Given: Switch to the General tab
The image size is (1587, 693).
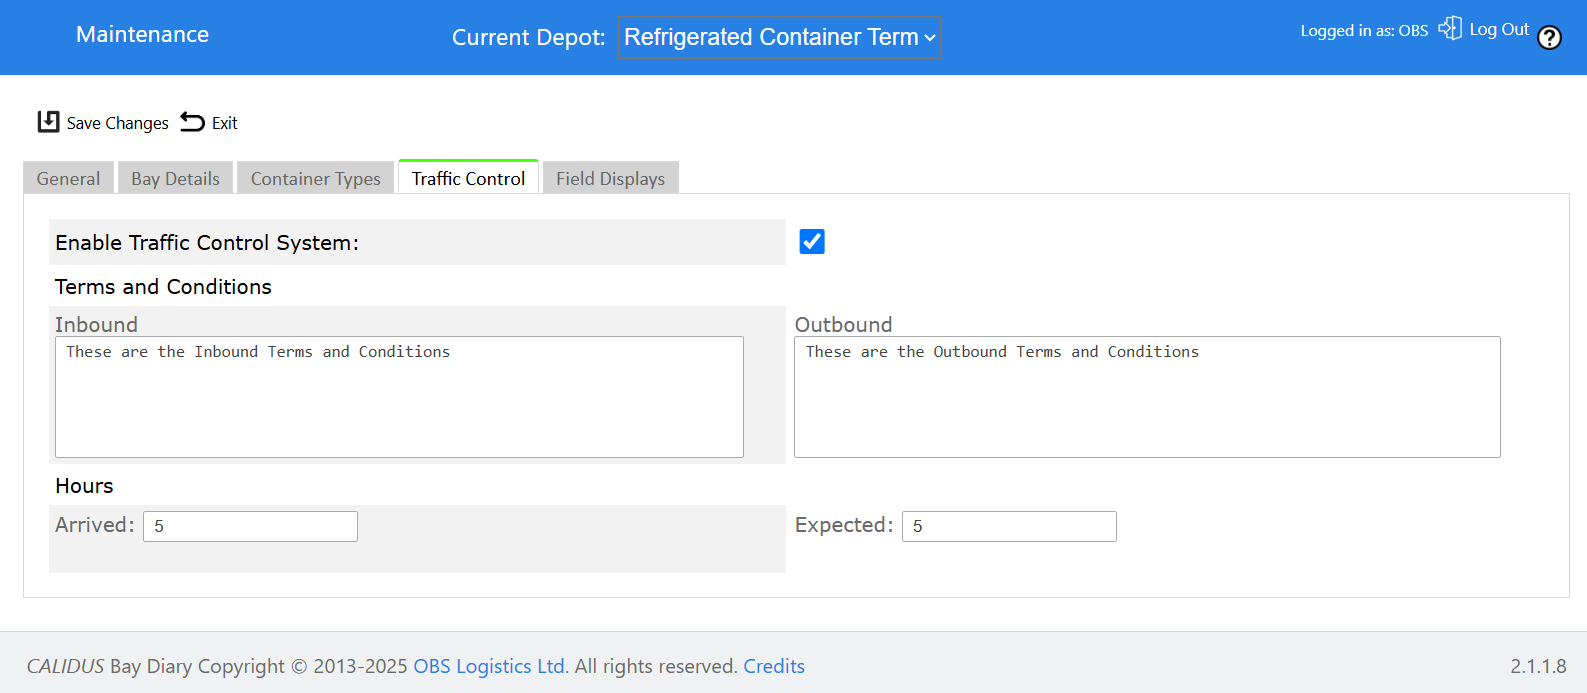Looking at the screenshot, I should pyautogui.click(x=68, y=178).
